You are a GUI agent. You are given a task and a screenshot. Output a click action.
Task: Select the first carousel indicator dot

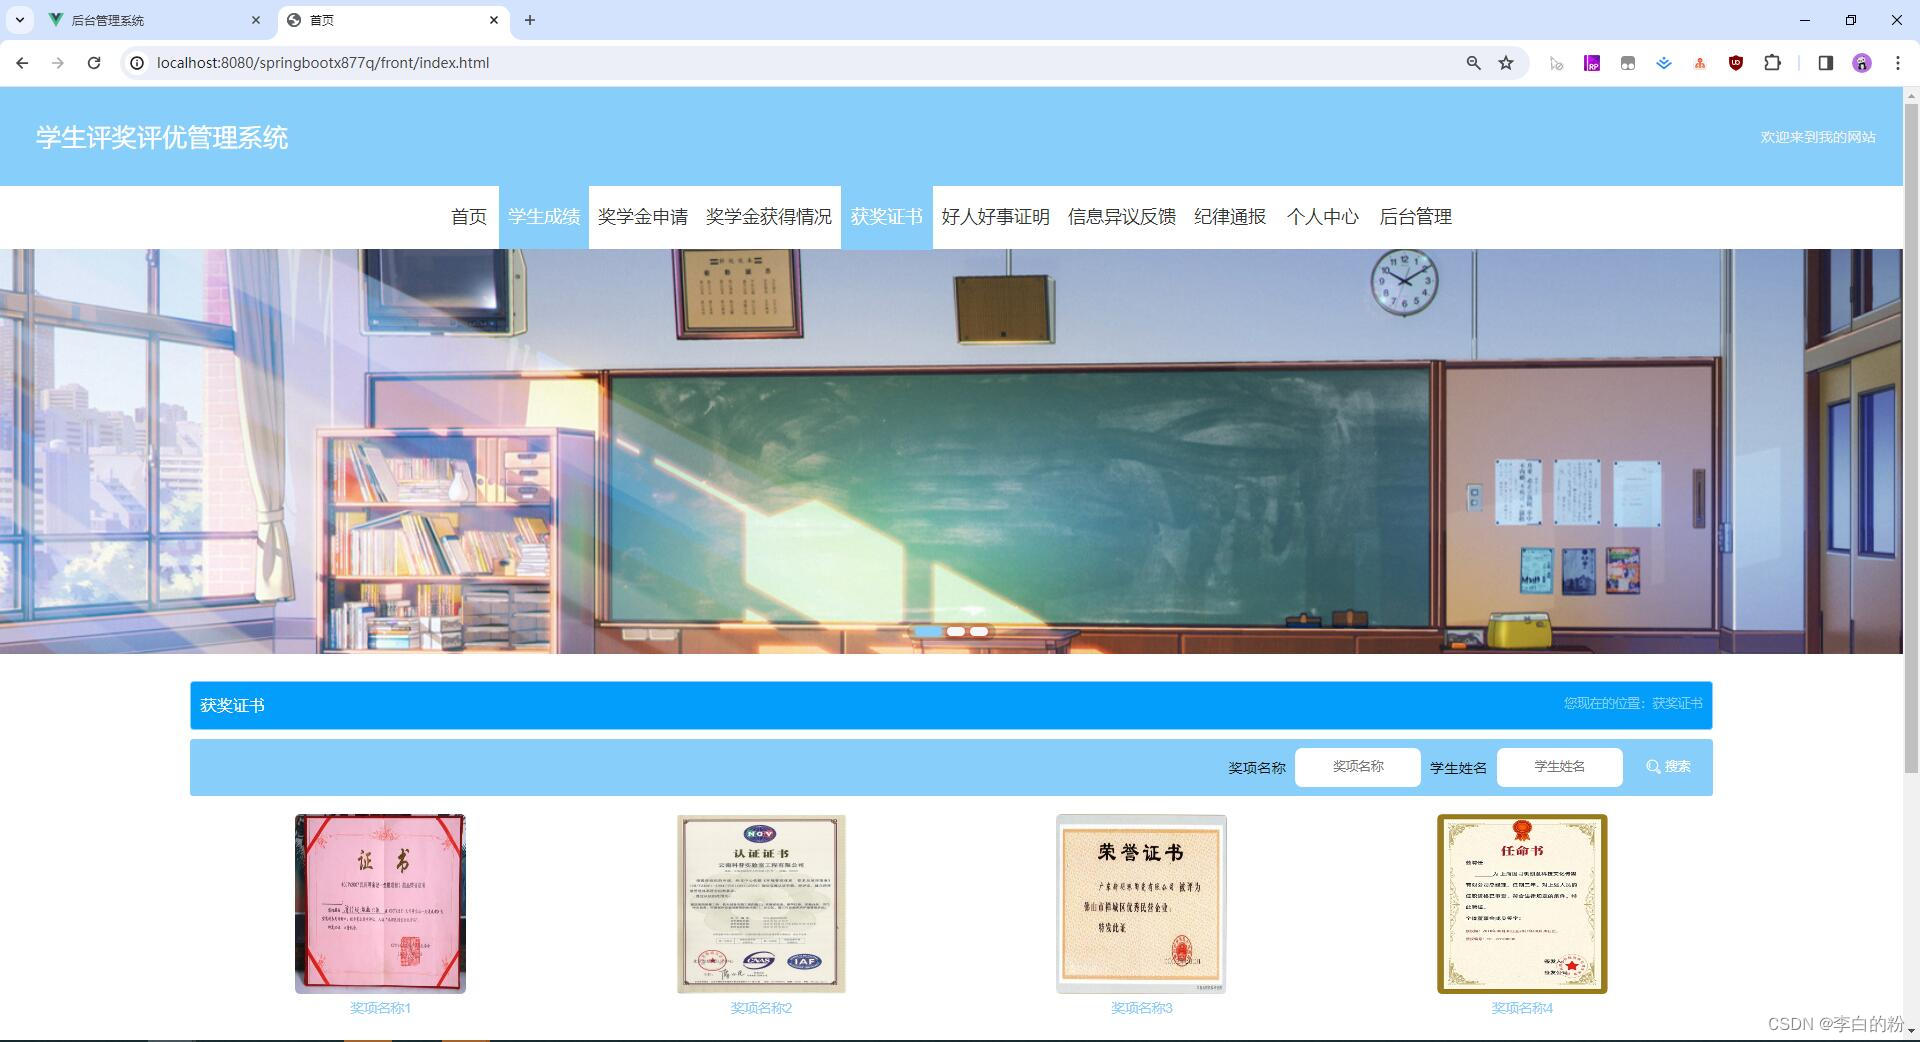(x=928, y=631)
